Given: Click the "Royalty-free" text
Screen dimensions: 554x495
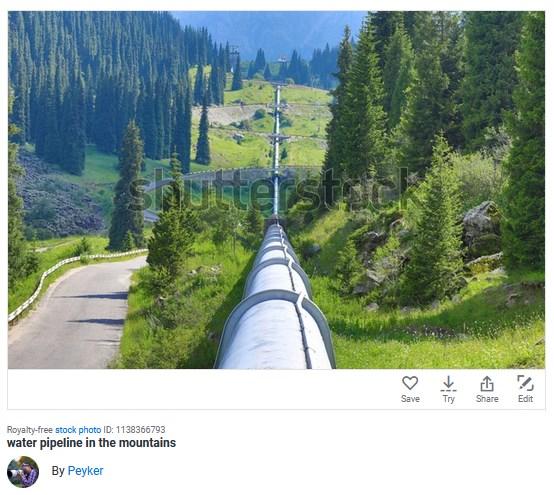Looking at the screenshot, I should pos(30,430).
